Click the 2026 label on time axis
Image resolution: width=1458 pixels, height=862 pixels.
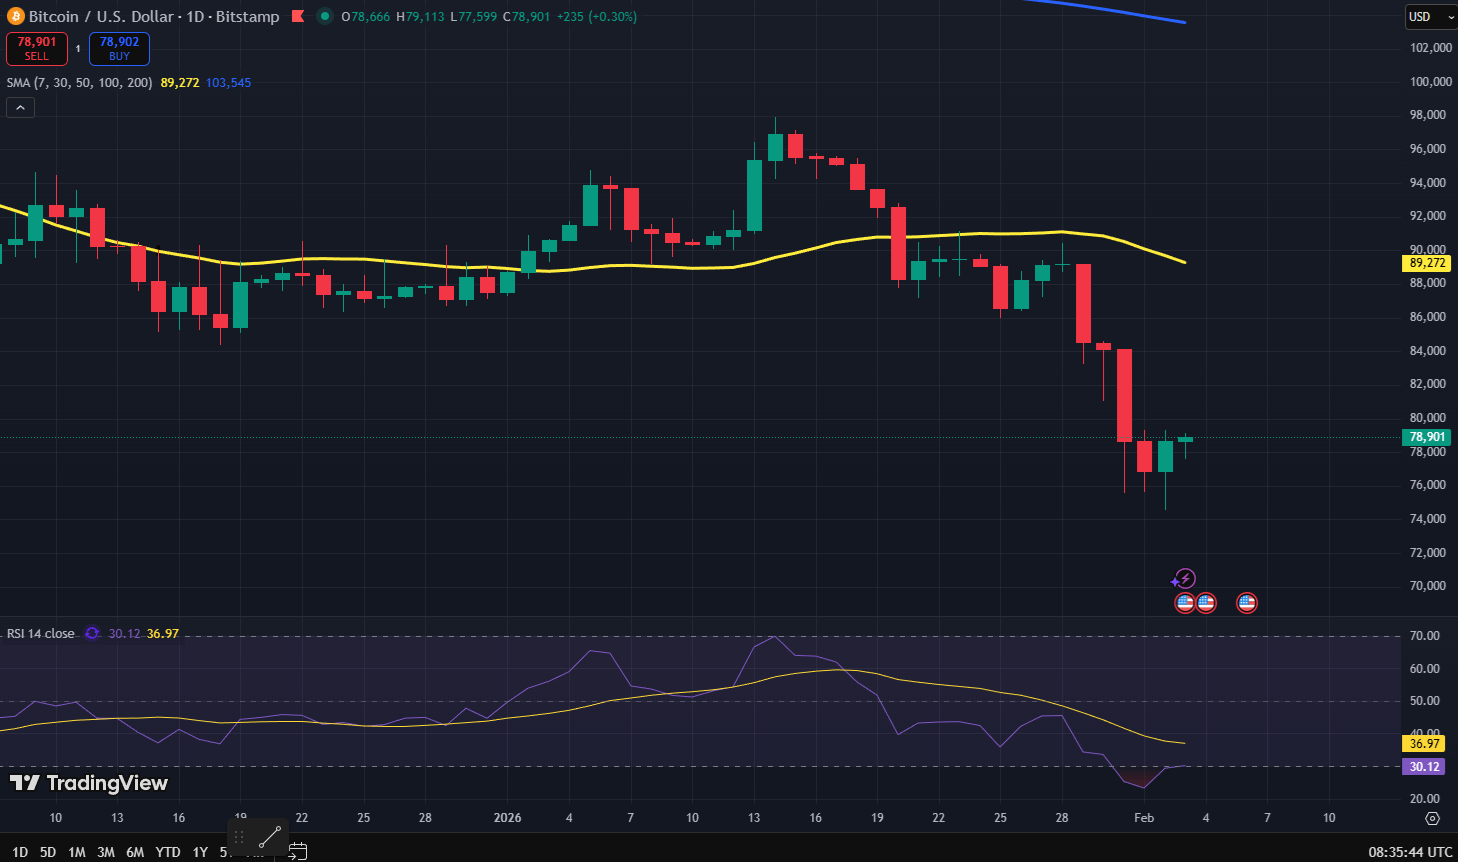[507, 818]
